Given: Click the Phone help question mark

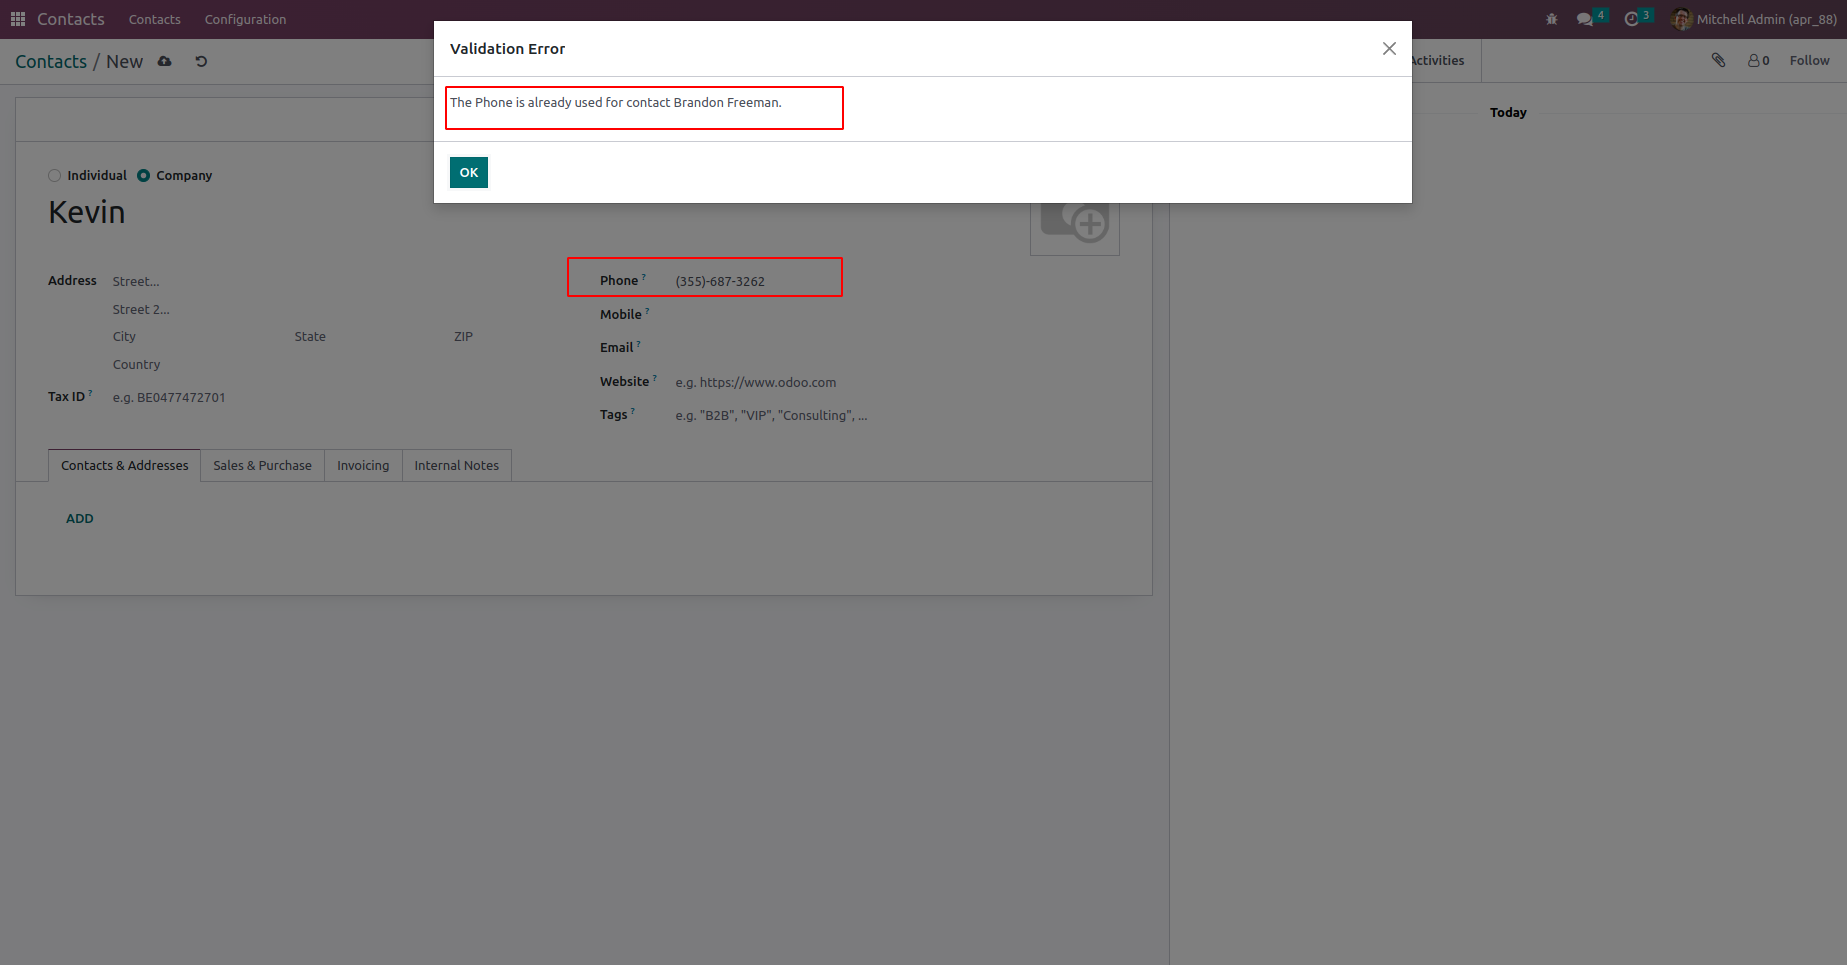Looking at the screenshot, I should pyautogui.click(x=644, y=277).
